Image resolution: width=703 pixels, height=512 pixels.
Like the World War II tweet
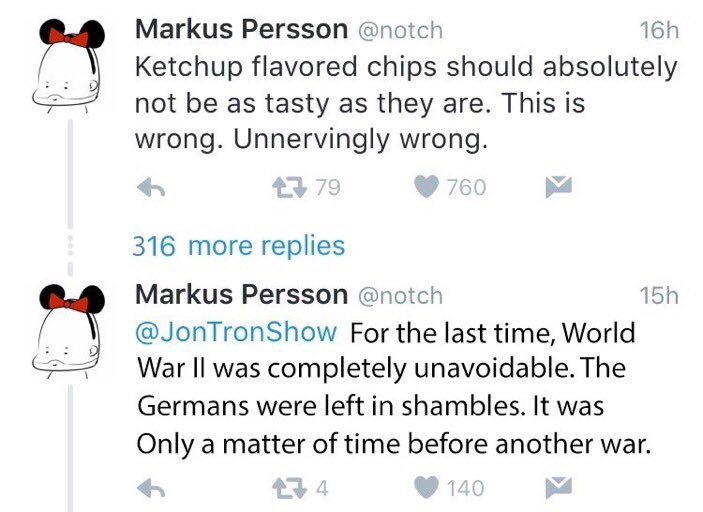(x=428, y=488)
